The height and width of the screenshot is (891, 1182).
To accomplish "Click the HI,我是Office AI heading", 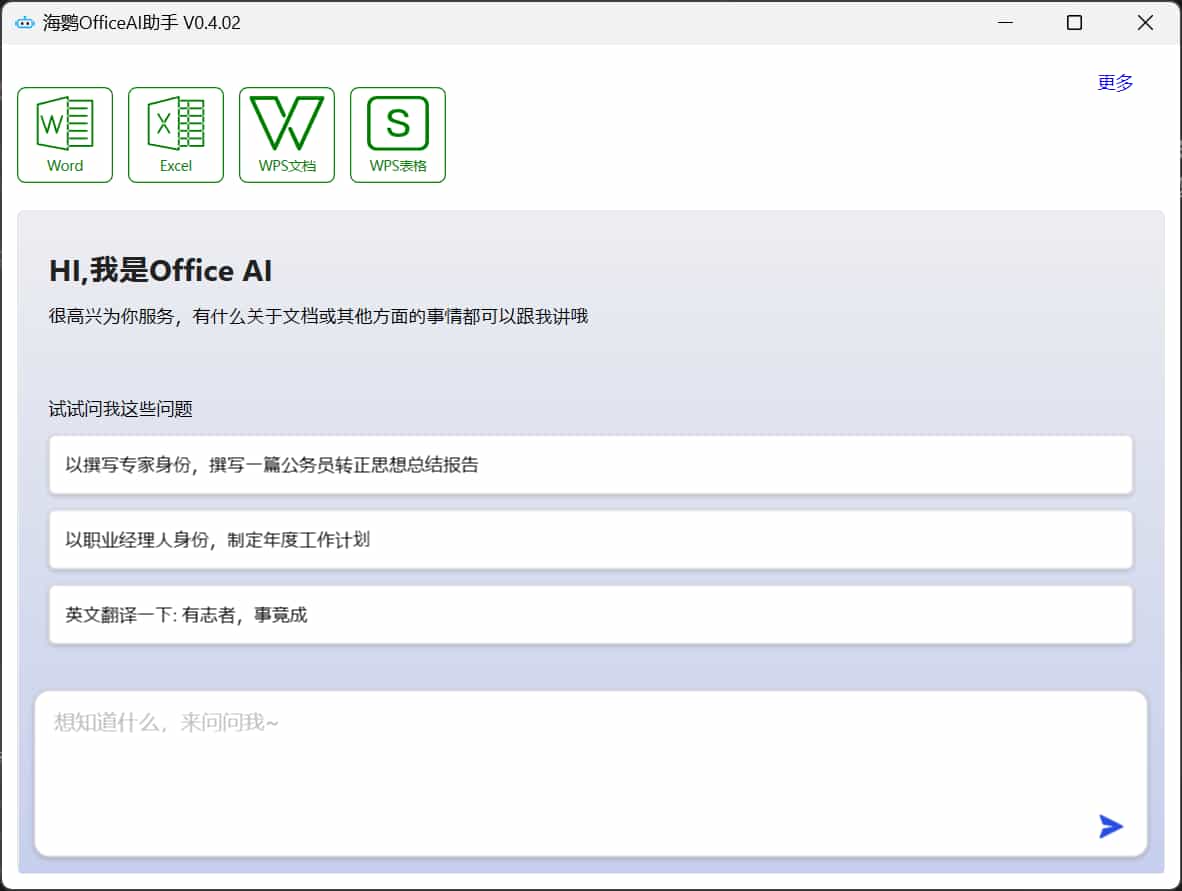I will click(161, 271).
